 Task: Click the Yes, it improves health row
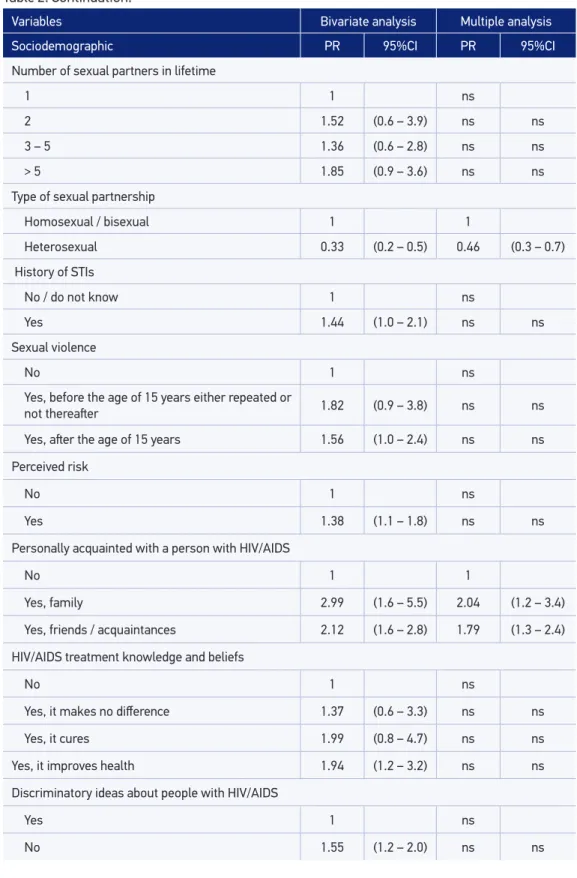(x=289, y=765)
